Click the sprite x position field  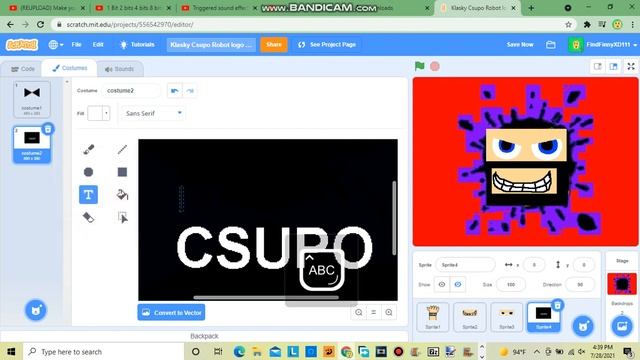point(534,265)
